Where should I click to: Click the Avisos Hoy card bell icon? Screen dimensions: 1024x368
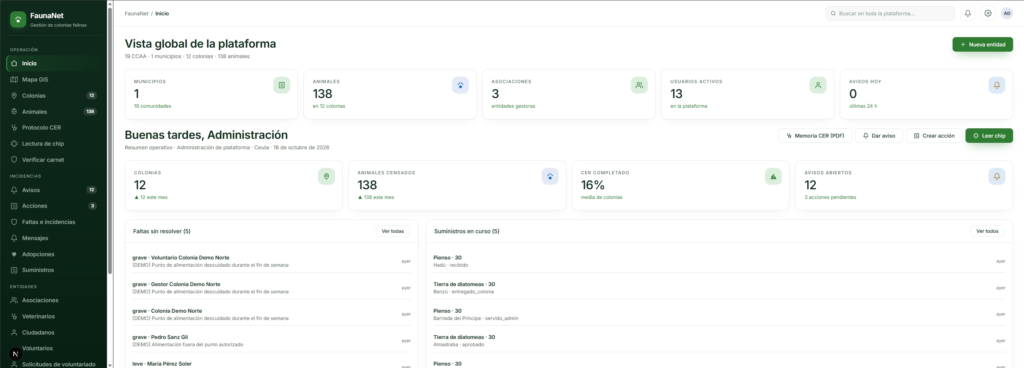click(x=997, y=85)
